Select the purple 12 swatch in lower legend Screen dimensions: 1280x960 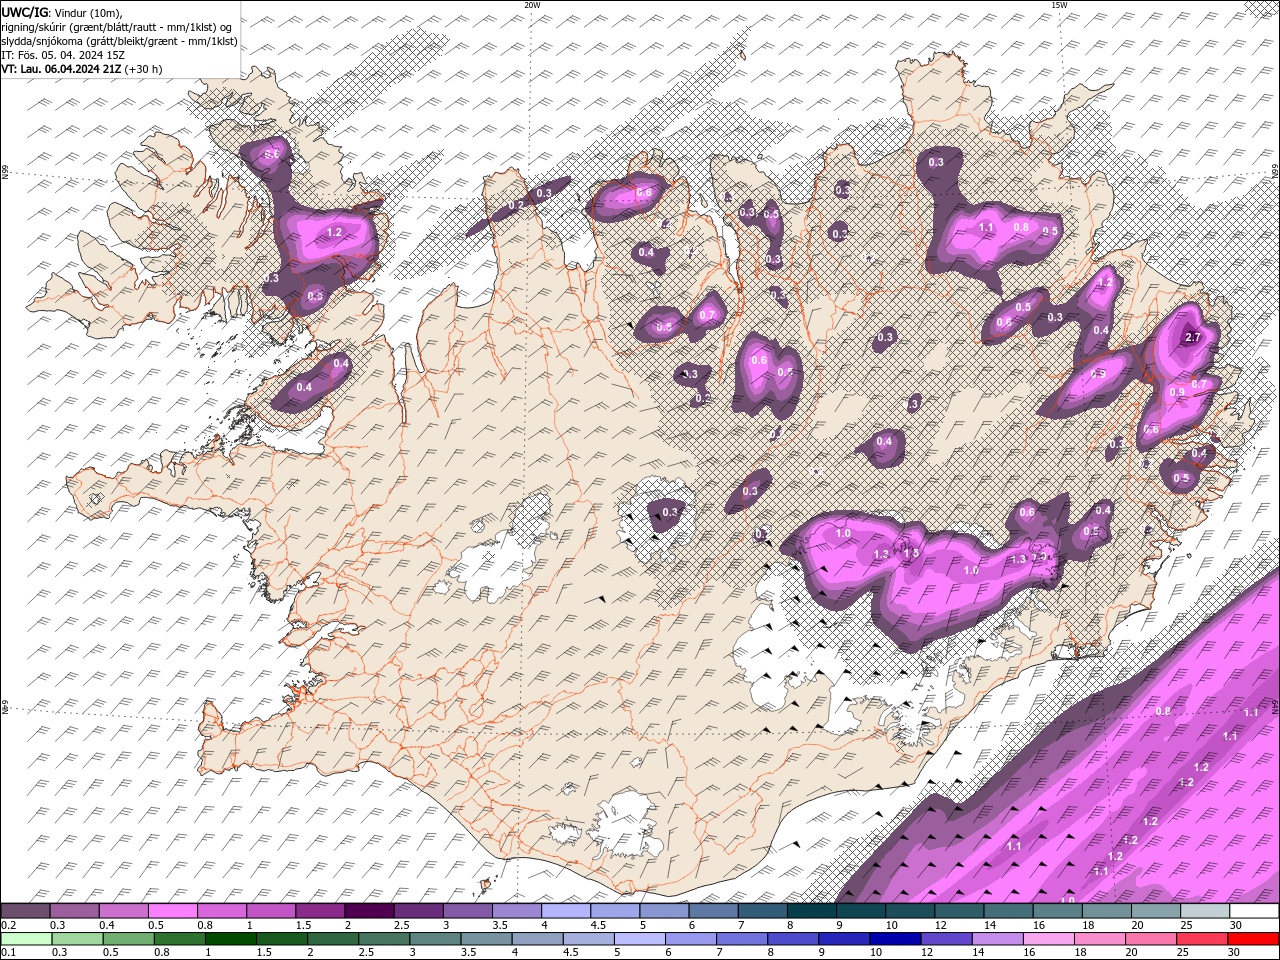pos(946,939)
